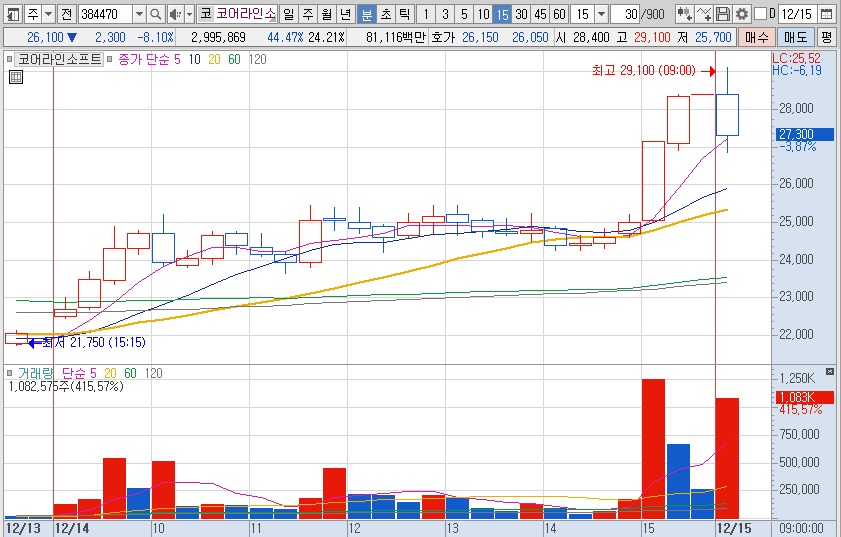Click the 12/14 date label on time axis
The image size is (841, 537).
pyautogui.click(x=72, y=528)
